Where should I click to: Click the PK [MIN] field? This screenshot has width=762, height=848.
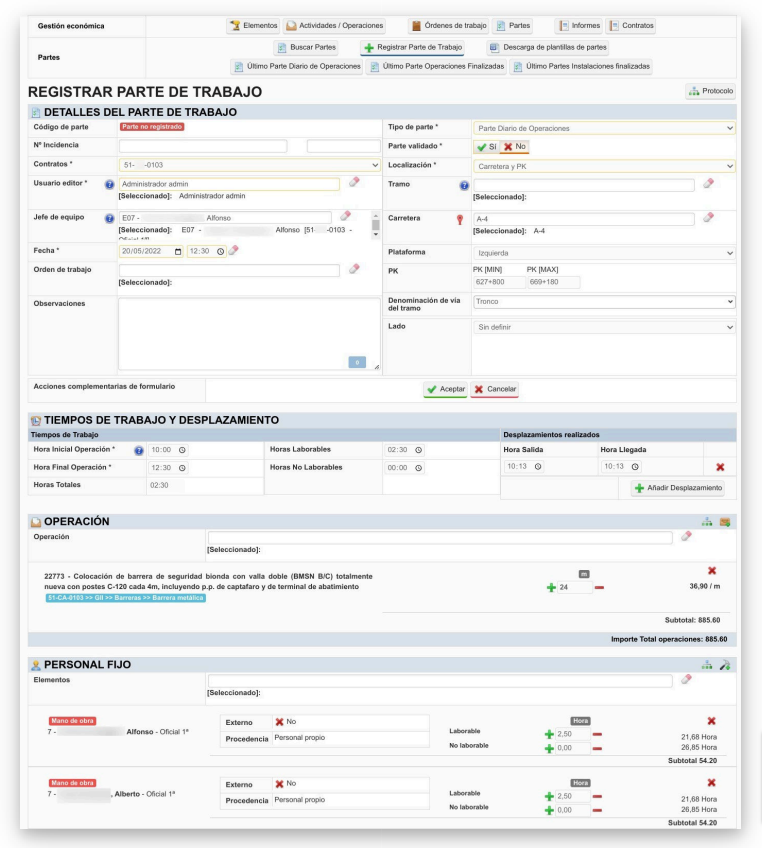pyautogui.click(x=499, y=282)
